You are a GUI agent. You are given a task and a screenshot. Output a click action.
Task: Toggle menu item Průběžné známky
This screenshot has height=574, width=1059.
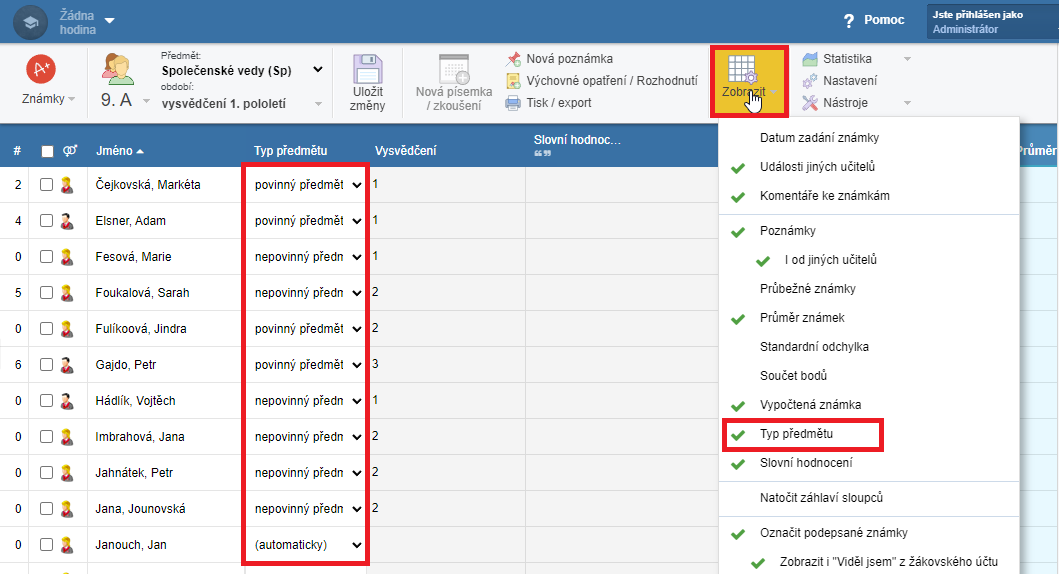point(869,289)
